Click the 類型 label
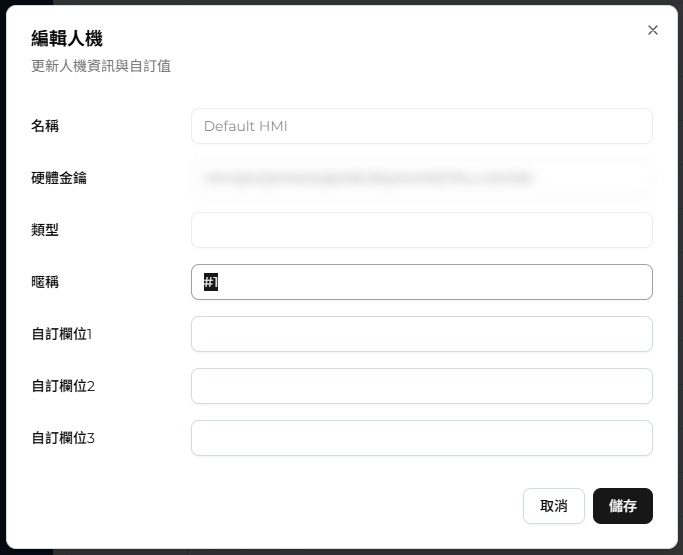683x555 pixels. click(44, 230)
